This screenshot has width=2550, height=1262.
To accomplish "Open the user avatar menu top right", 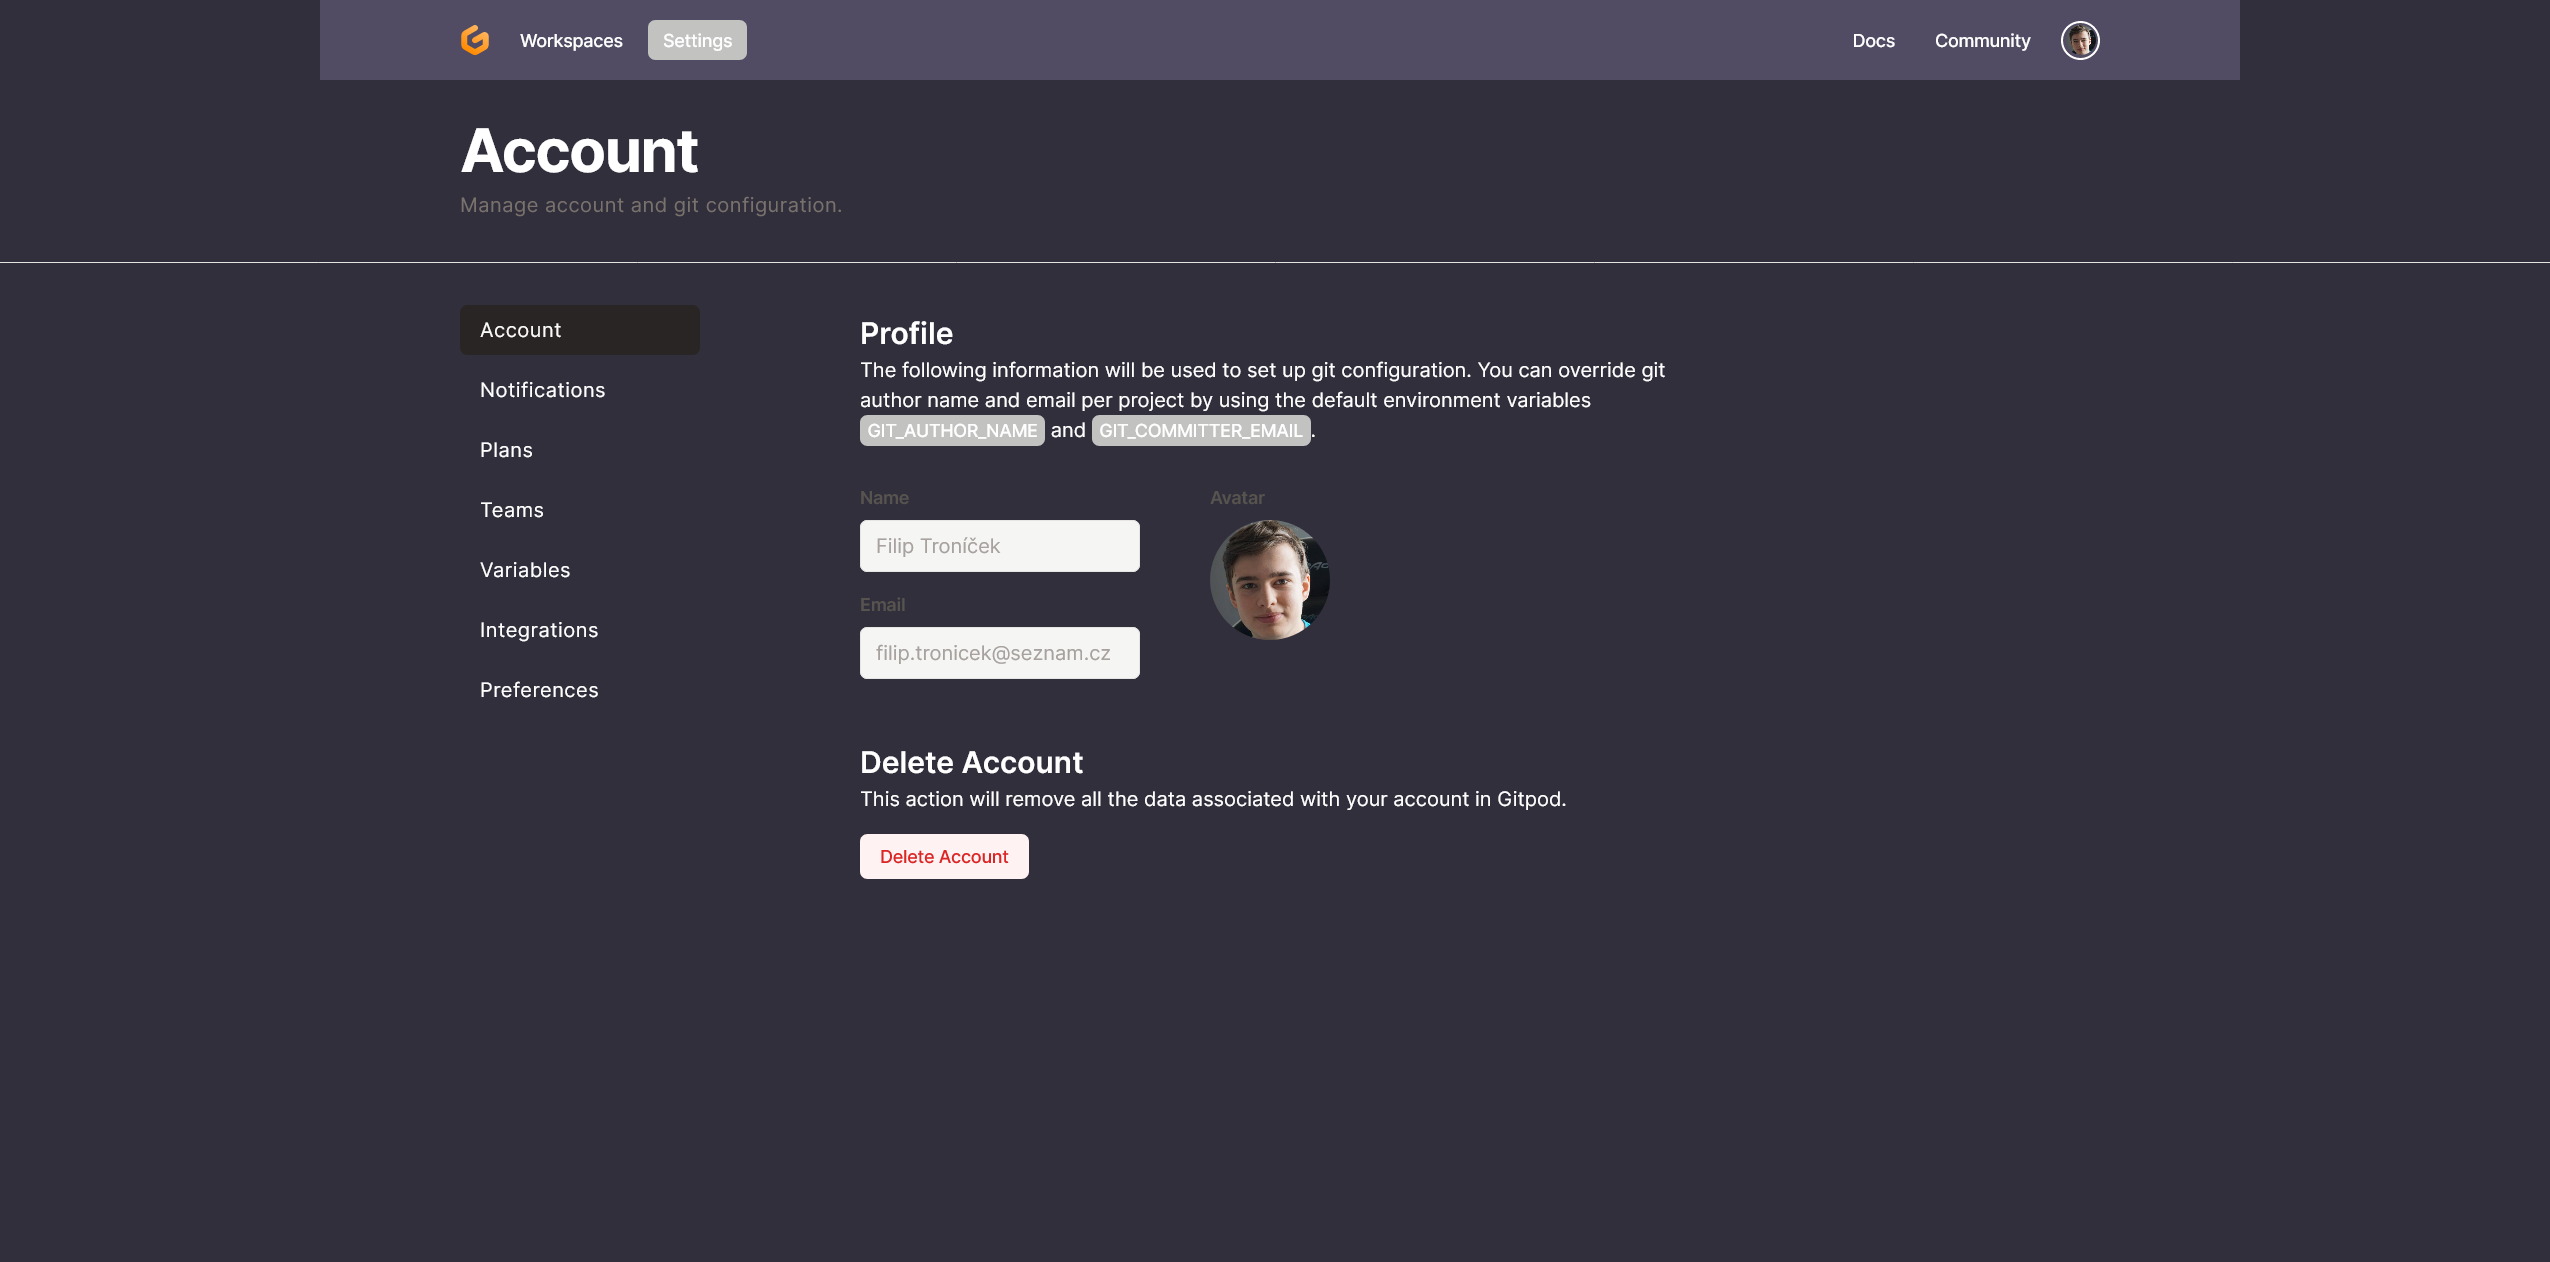I will tap(2079, 40).
